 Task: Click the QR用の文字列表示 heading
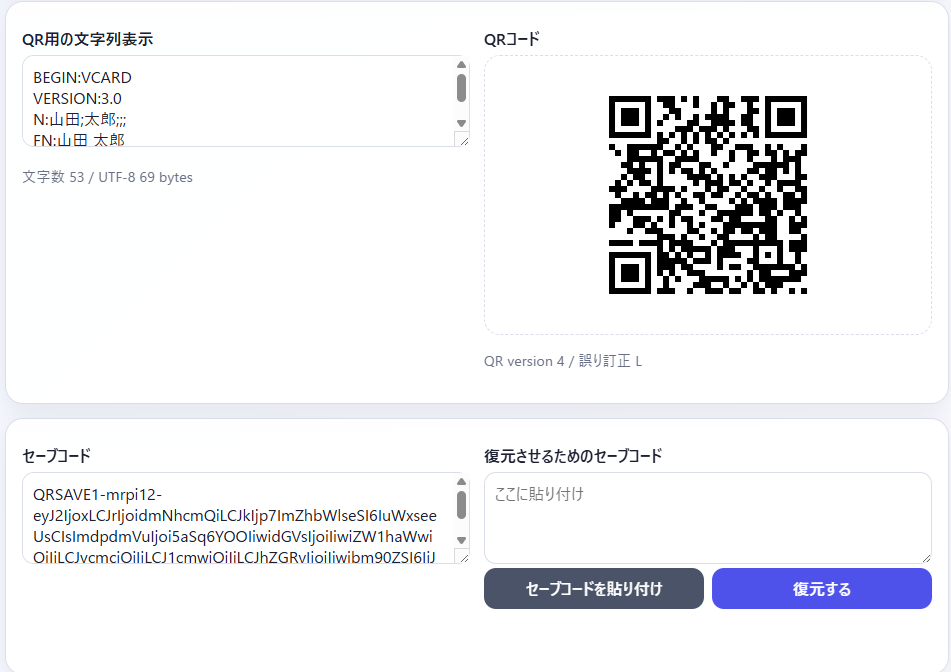[87, 39]
